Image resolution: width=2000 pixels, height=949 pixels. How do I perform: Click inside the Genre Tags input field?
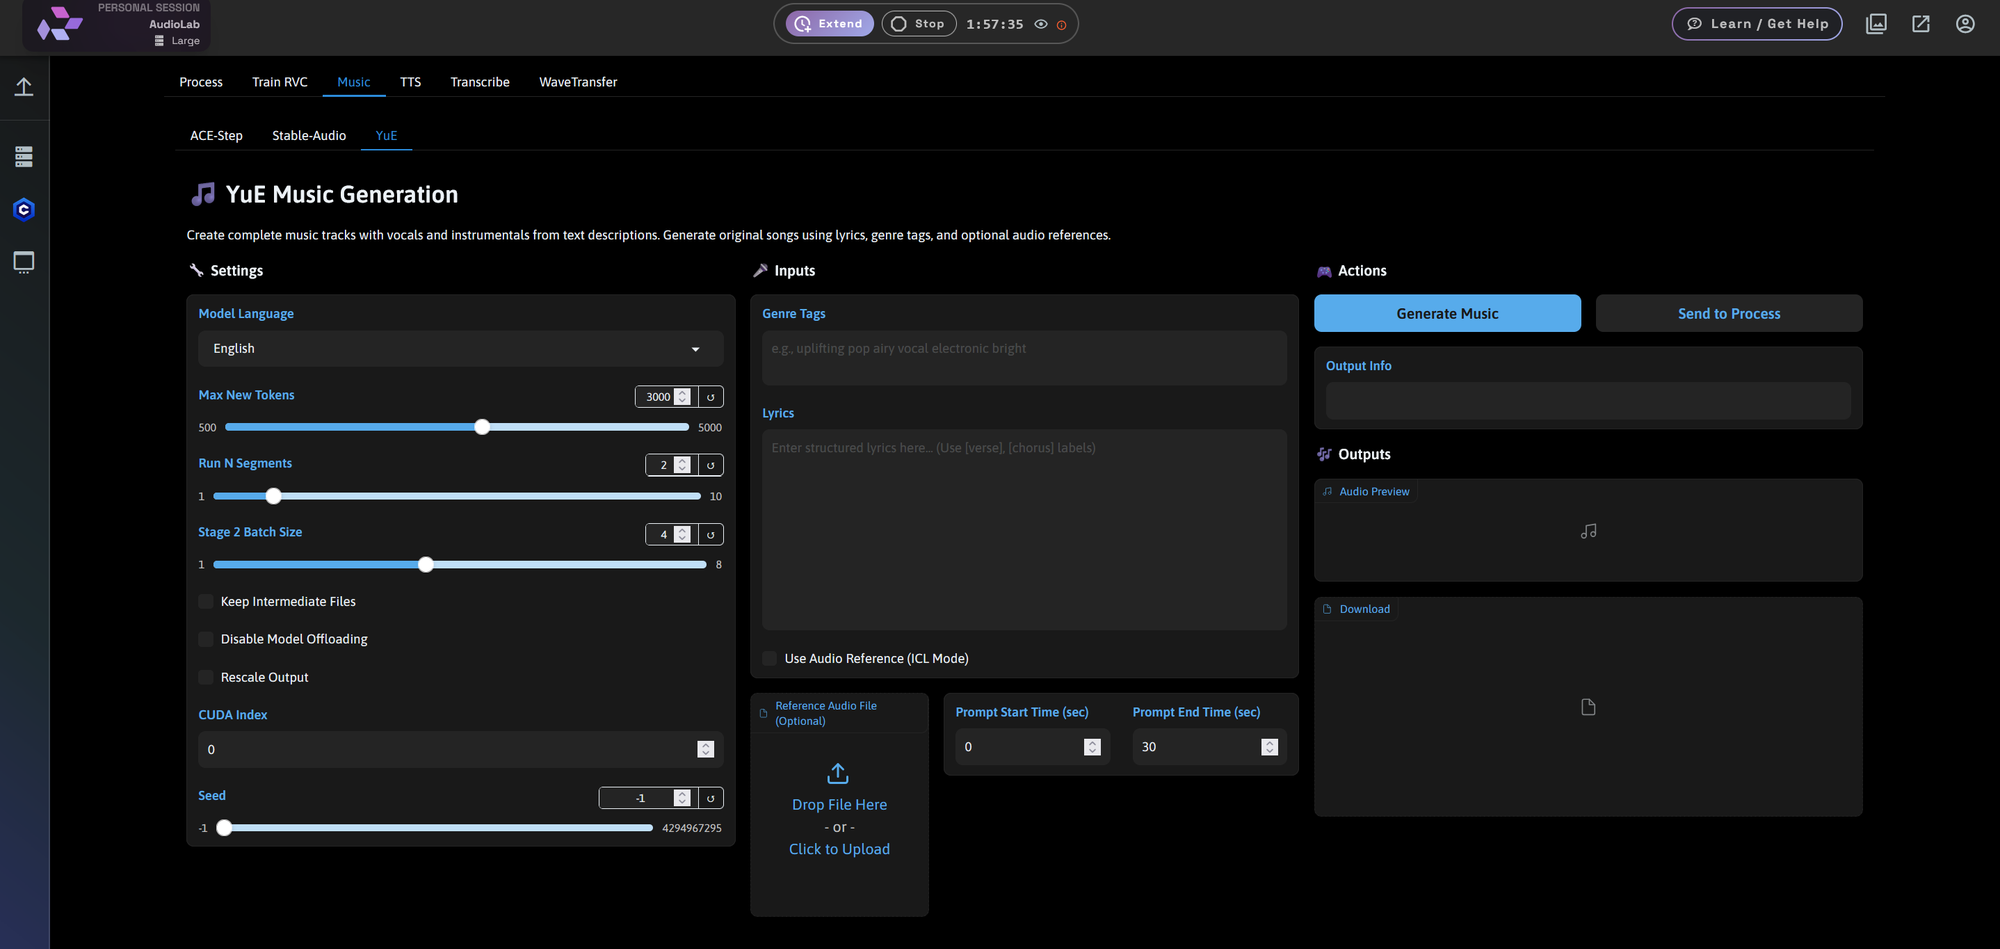point(1022,357)
